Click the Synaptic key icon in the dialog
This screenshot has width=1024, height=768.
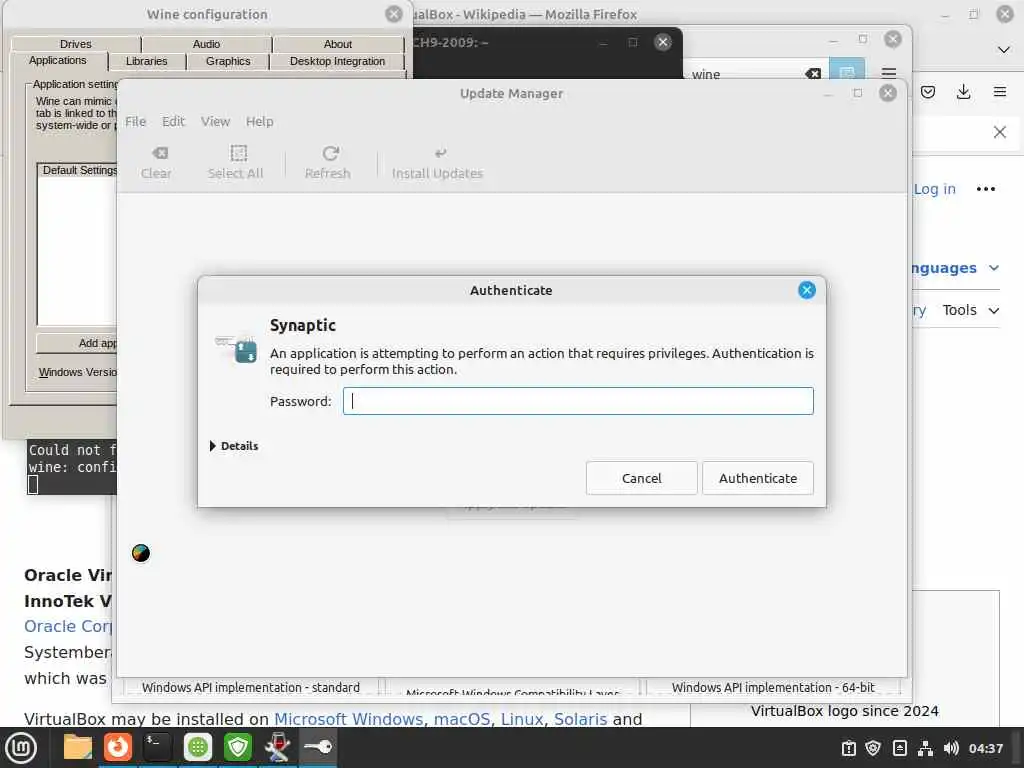point(236,349)
